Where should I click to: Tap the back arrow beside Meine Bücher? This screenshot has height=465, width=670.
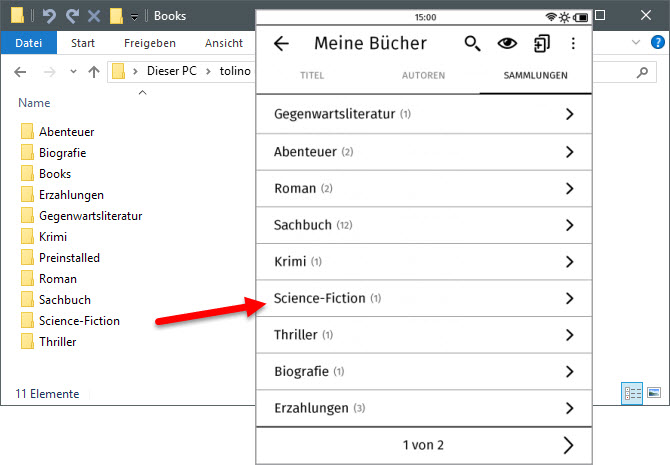281,44
